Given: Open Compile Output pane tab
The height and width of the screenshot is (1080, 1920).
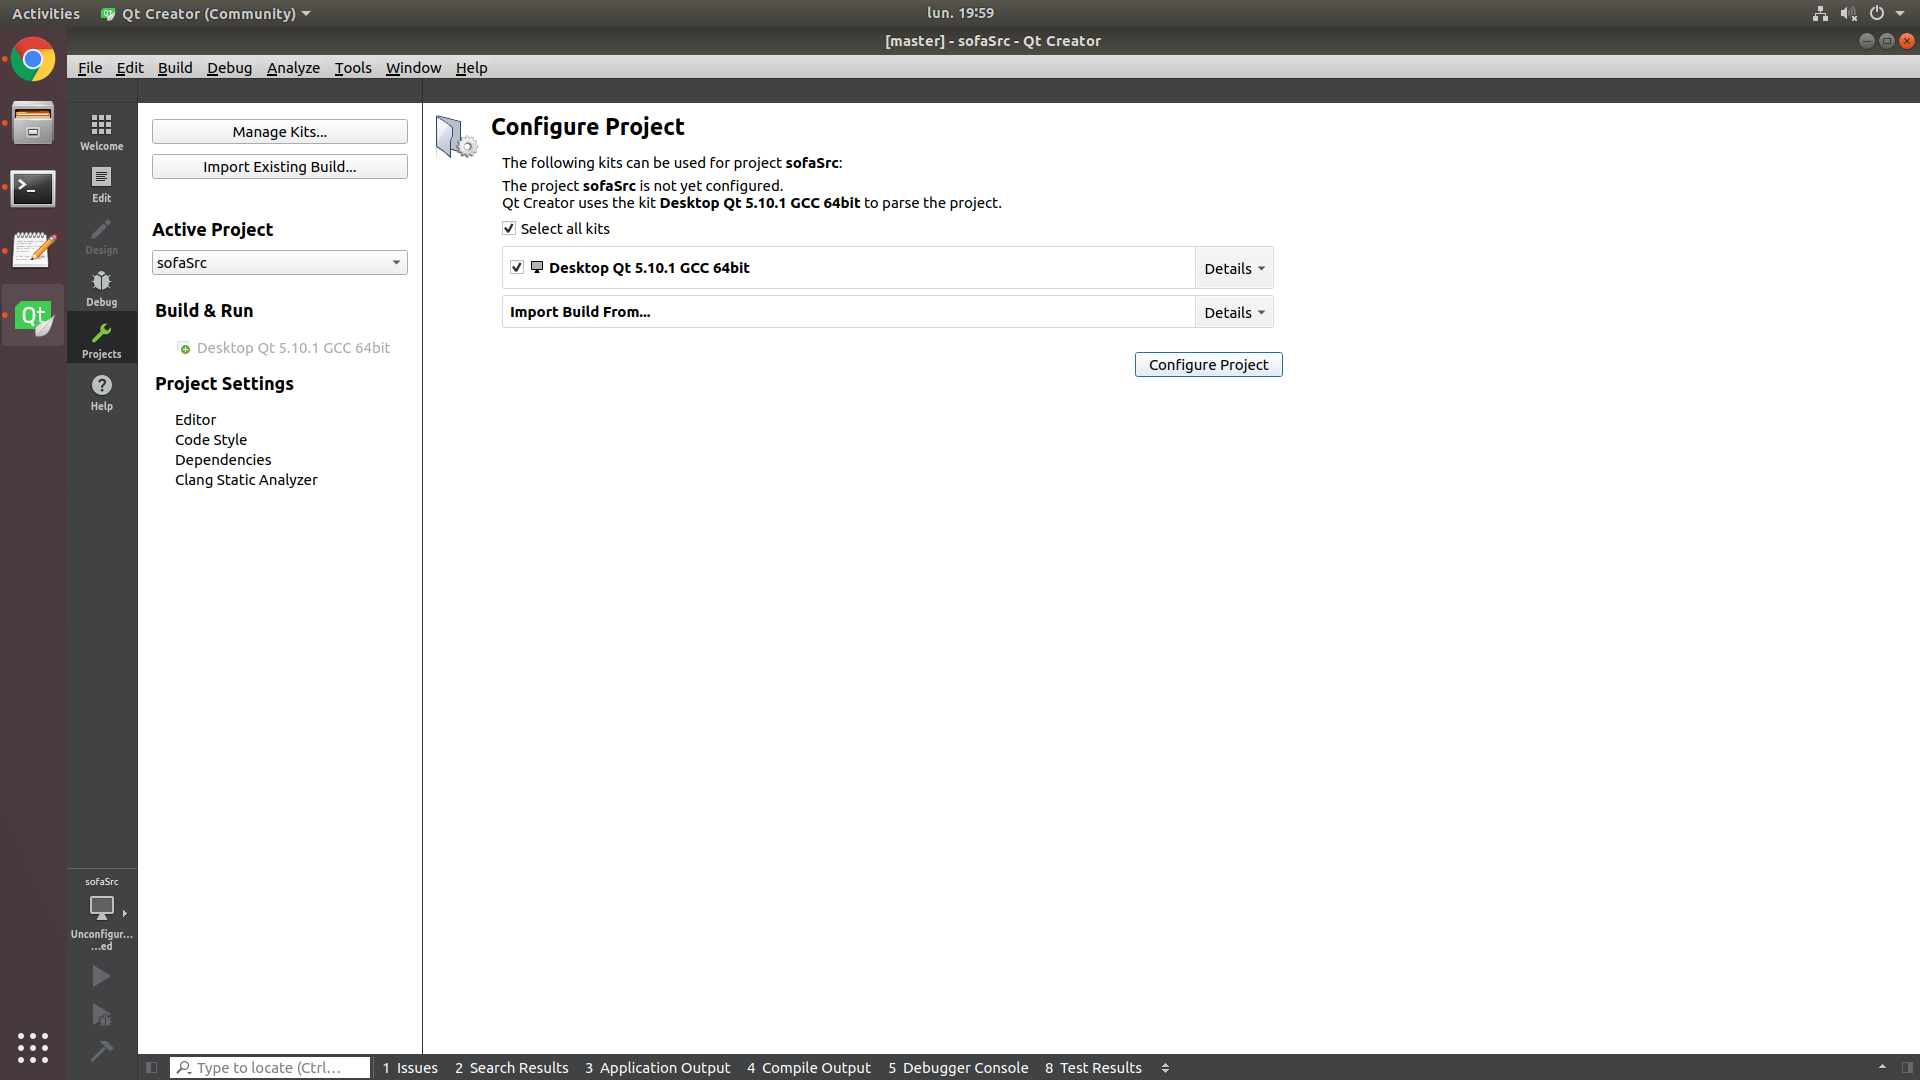Looking at the screenshot, I should [x=808, y=1067].
